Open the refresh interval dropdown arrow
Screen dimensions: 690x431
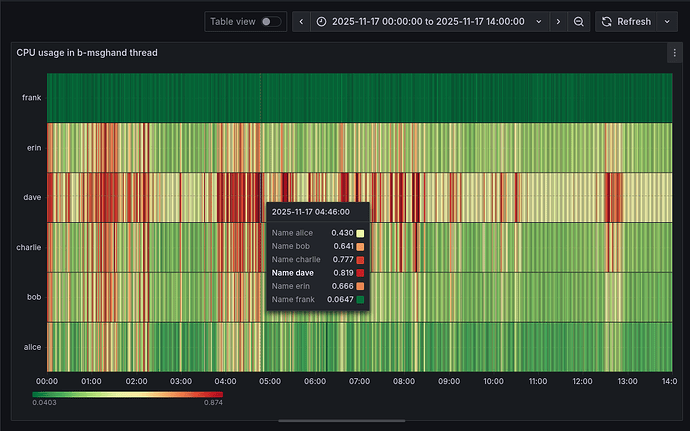click(x=667, y=21)
